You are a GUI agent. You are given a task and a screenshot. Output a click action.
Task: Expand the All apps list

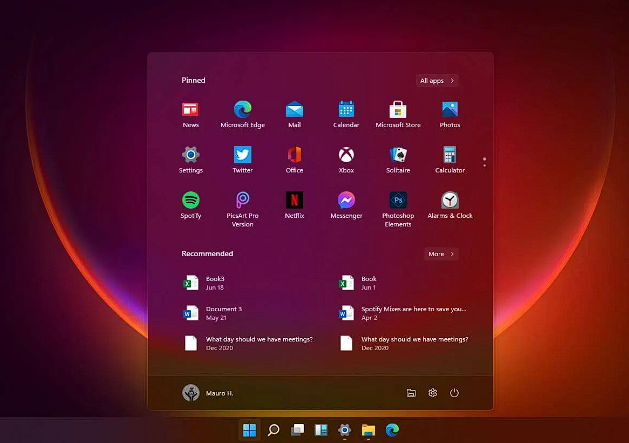(x=437, y=80)
